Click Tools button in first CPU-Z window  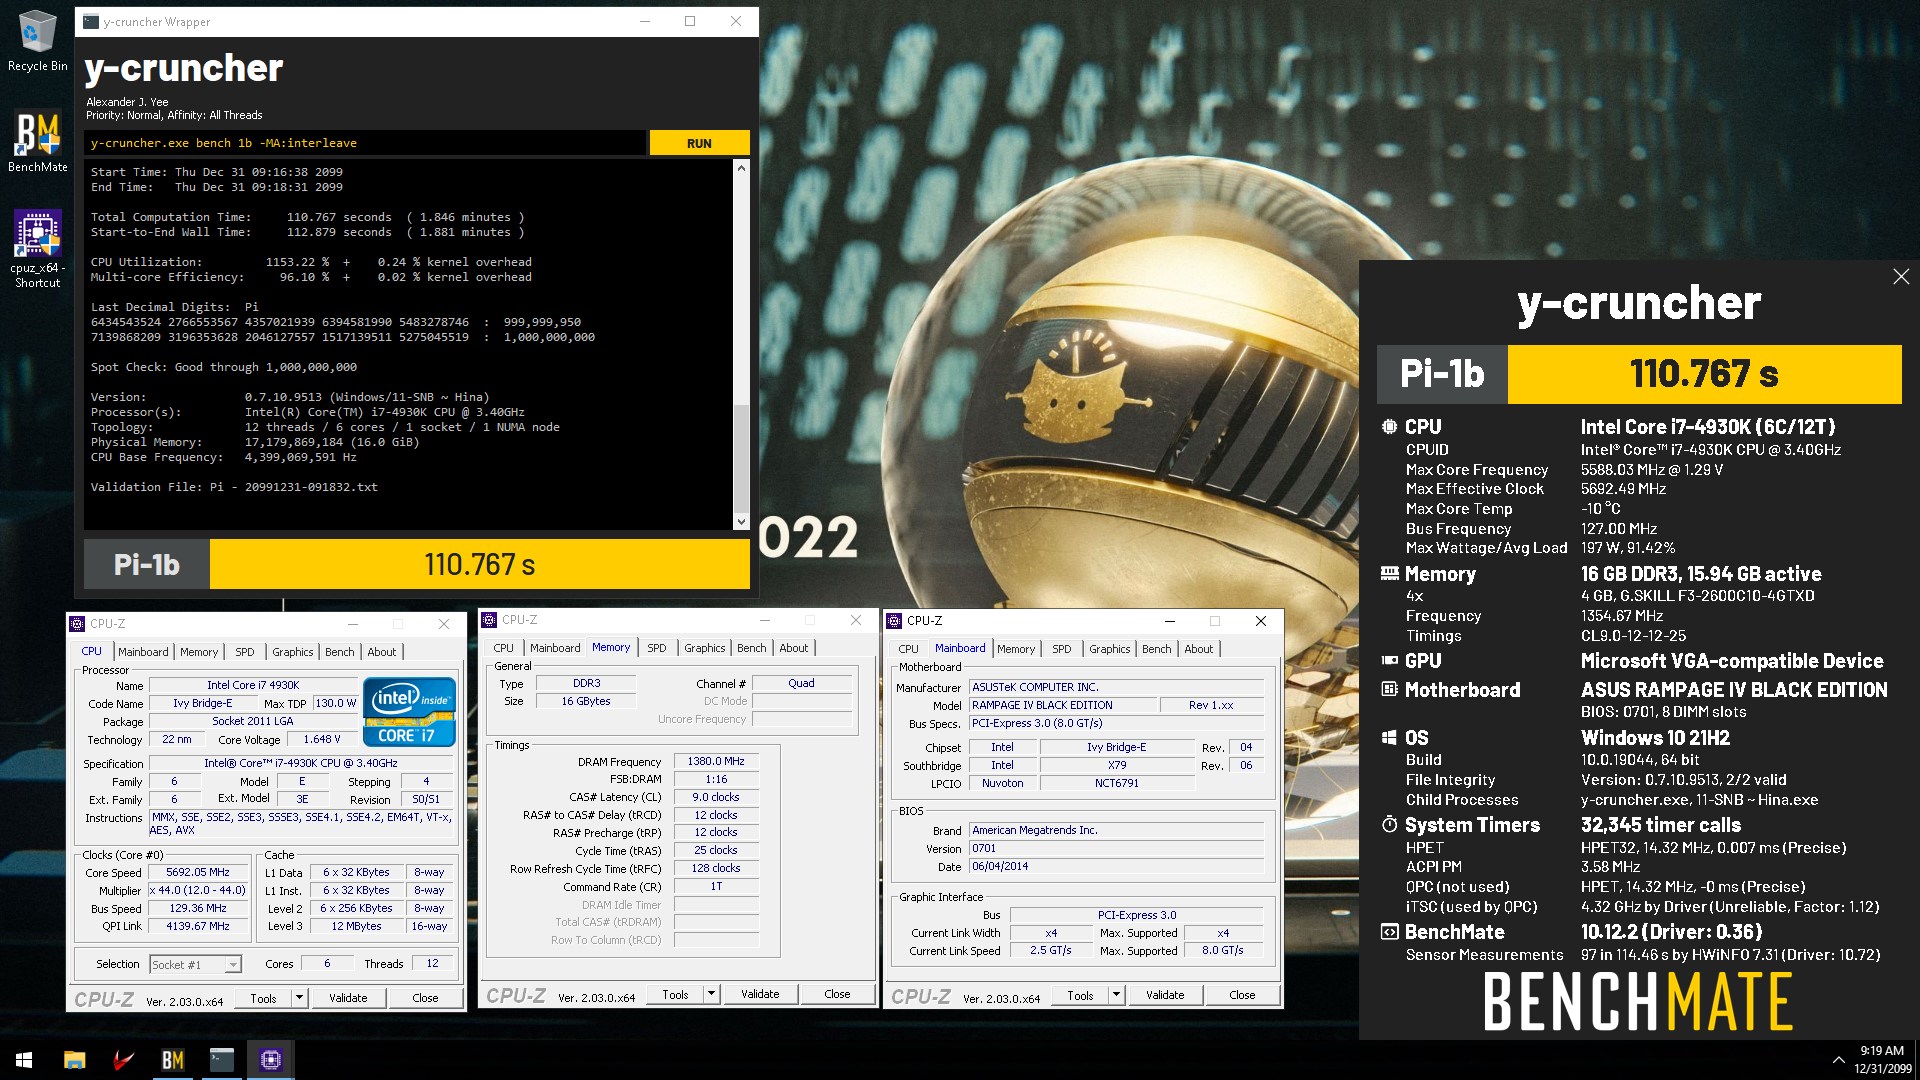pos(264,998)
